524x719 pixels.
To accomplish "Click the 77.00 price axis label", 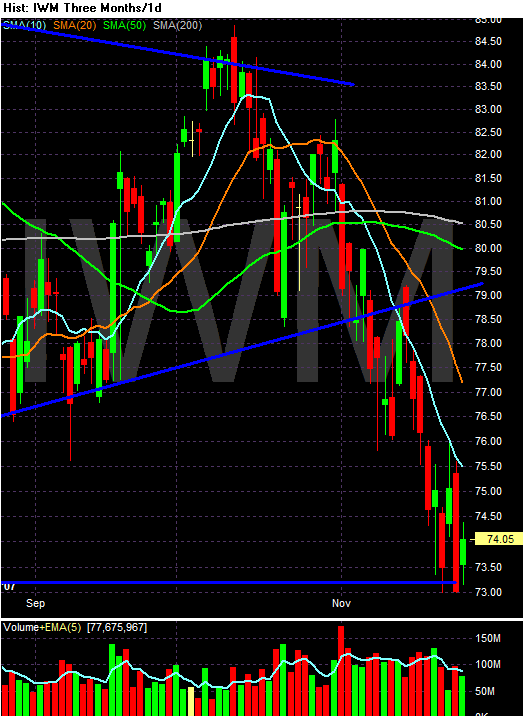I will 488,392.
